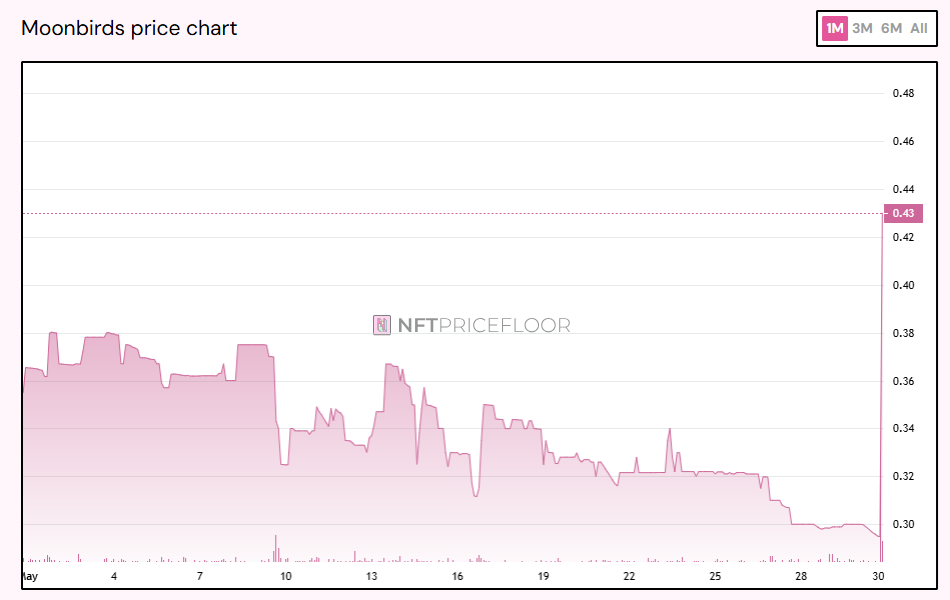Image resolution: width=950 pixels, height=600 pixels.
Task: Click the highlighted 0.43 current price label
Action: (903, 213)
